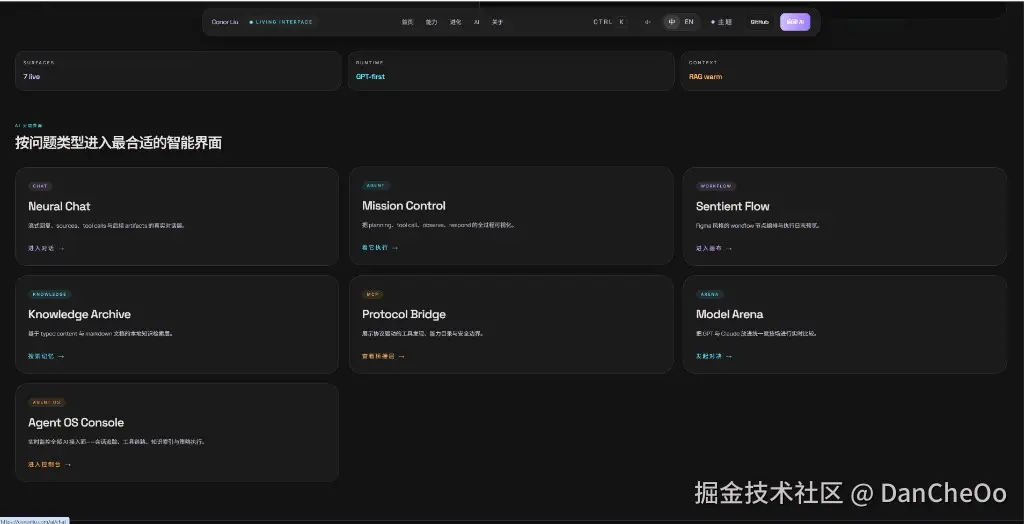Go to 首页 in navigation menu
This screenshot has width=1024, height=524.
coord(408,22)
